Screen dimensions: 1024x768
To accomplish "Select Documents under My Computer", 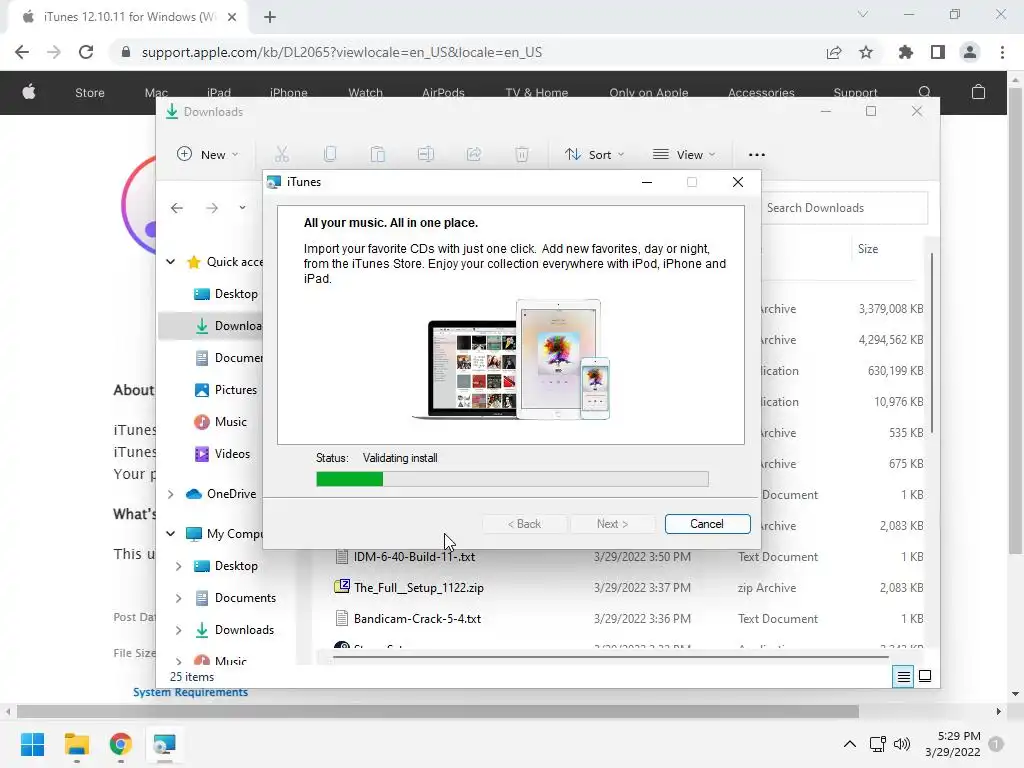I will [x=235, y=598].
